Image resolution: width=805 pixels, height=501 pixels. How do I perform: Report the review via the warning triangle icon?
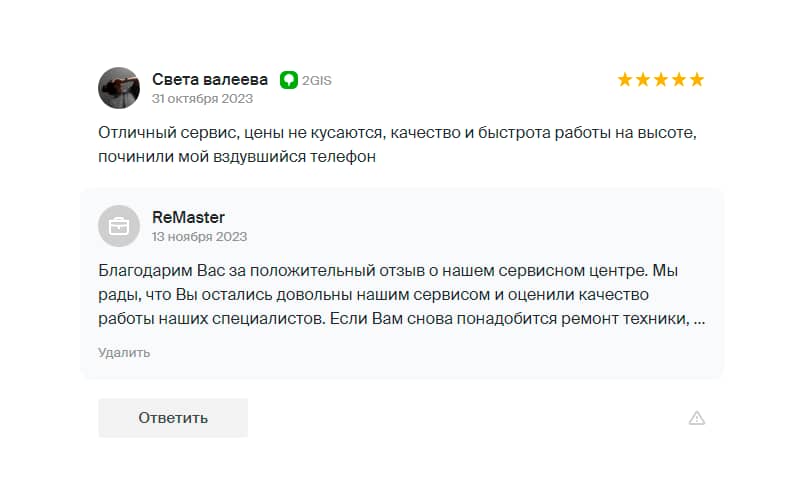(x=697, y=418)
